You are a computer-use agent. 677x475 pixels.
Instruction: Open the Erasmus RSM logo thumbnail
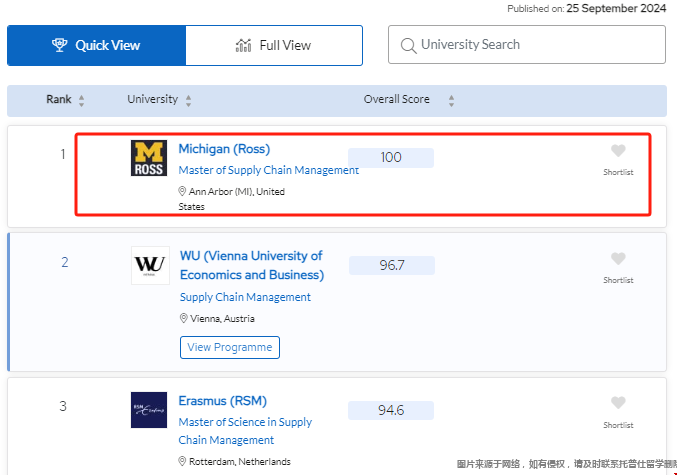point(149,410)
